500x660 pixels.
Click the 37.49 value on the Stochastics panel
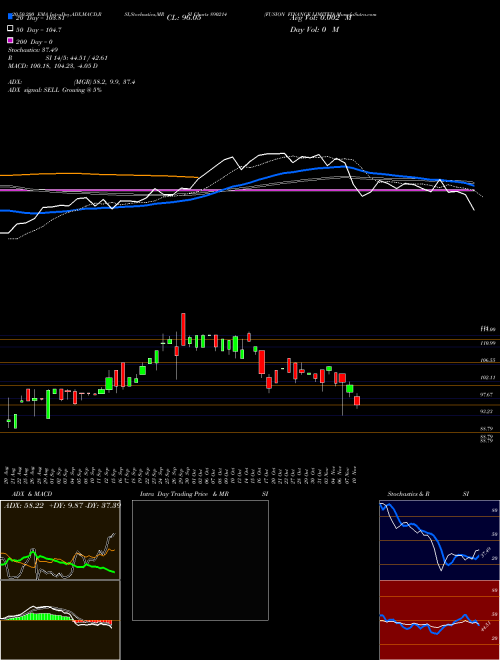[485, 552]
